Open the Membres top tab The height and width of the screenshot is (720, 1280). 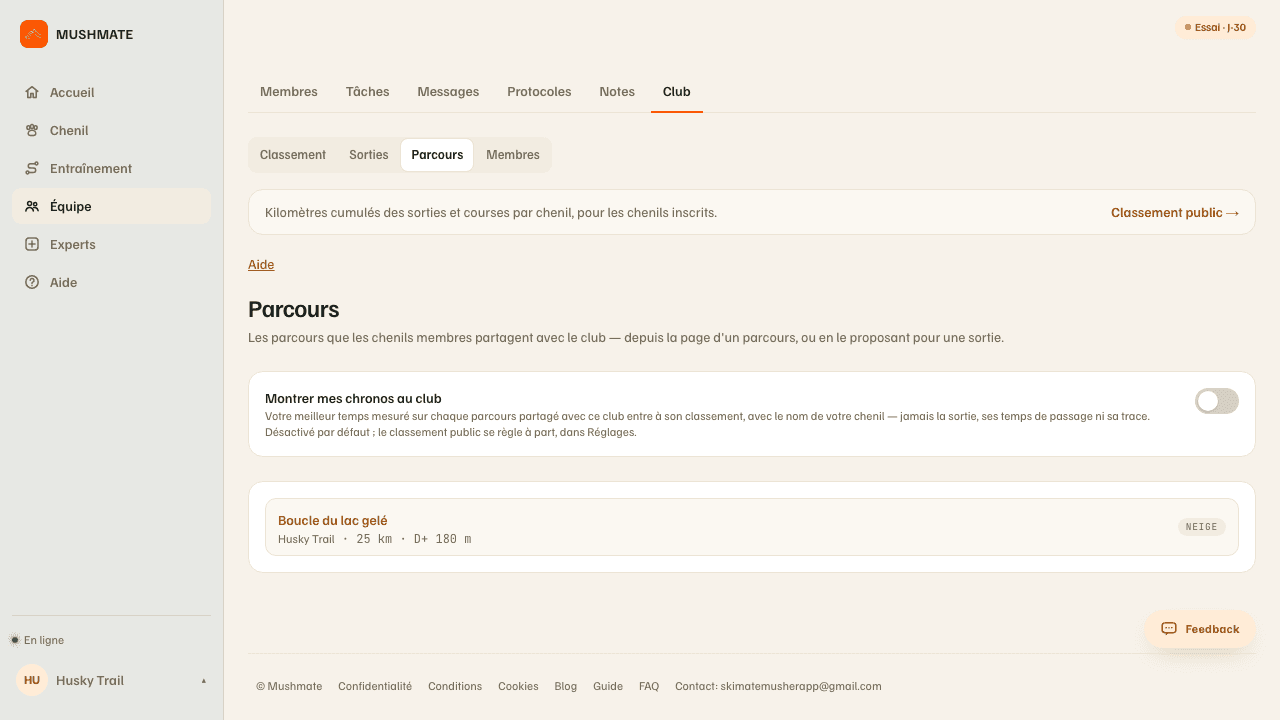tap(289, 92)
